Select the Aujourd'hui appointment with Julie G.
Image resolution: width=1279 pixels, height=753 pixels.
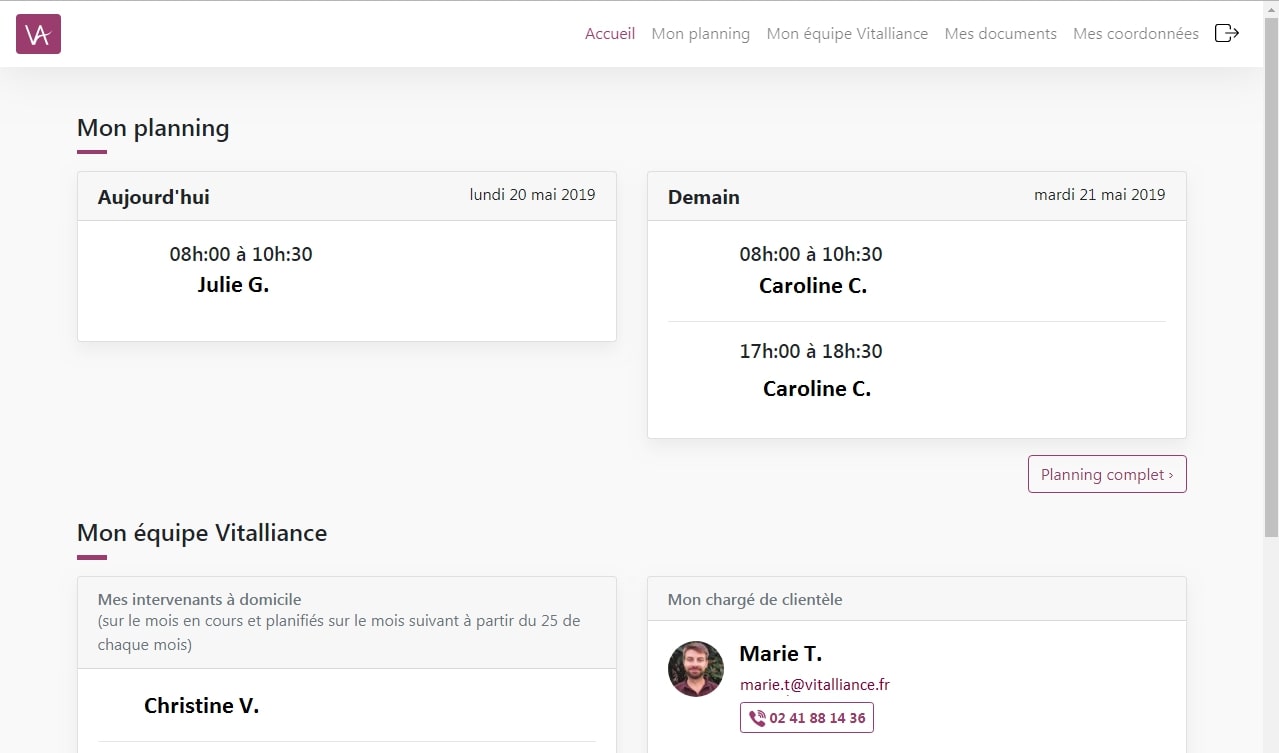click(x=240, y=269)
